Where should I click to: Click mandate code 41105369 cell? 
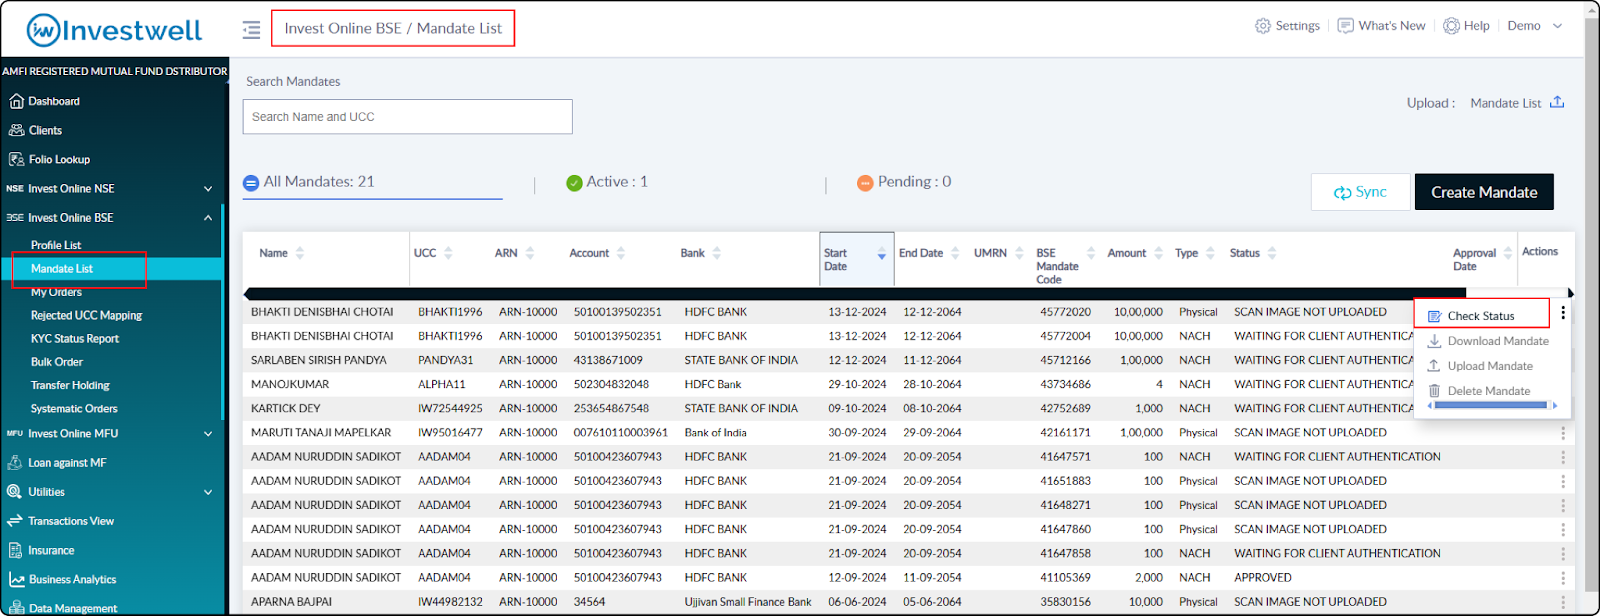coord(1065,578)
